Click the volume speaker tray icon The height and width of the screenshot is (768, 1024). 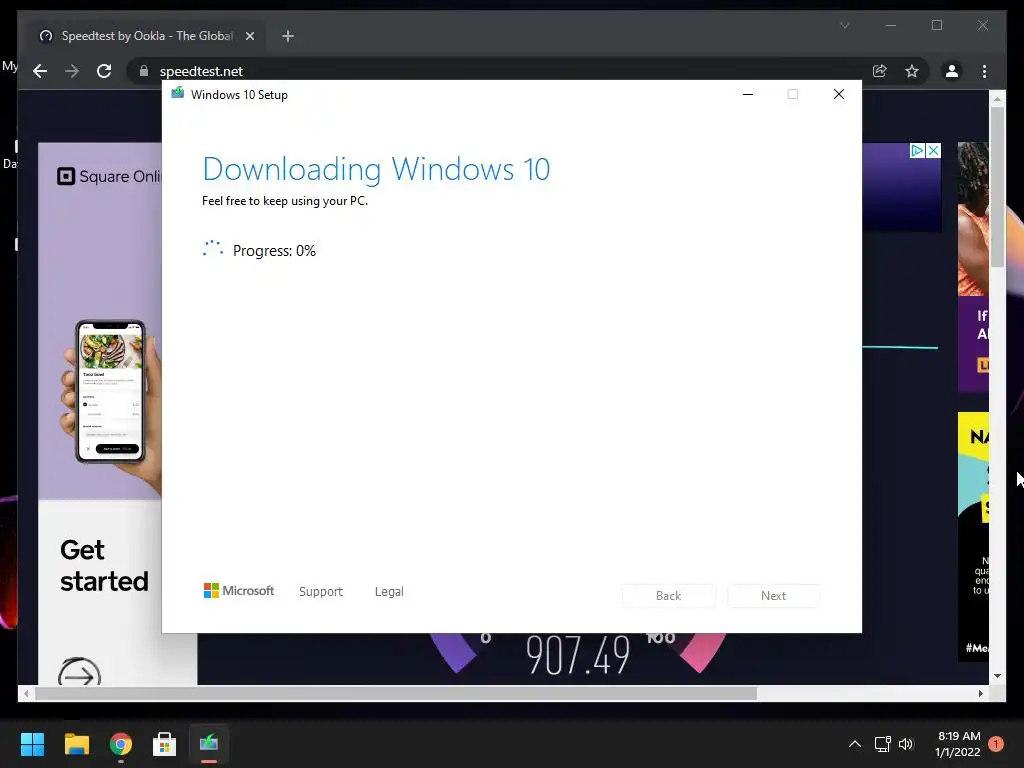[x=906, y=744]
